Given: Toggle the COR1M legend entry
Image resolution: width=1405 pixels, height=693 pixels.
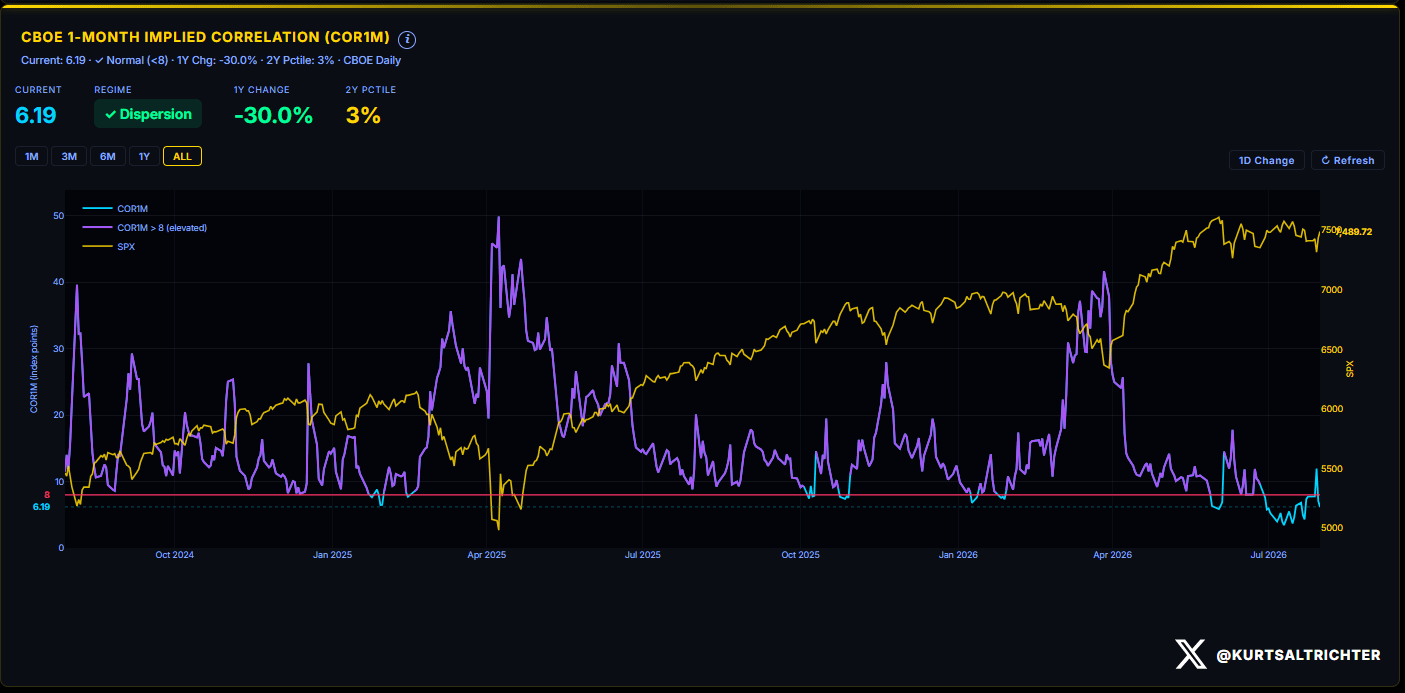Looking at the screenshot, I should pos(132,209).
